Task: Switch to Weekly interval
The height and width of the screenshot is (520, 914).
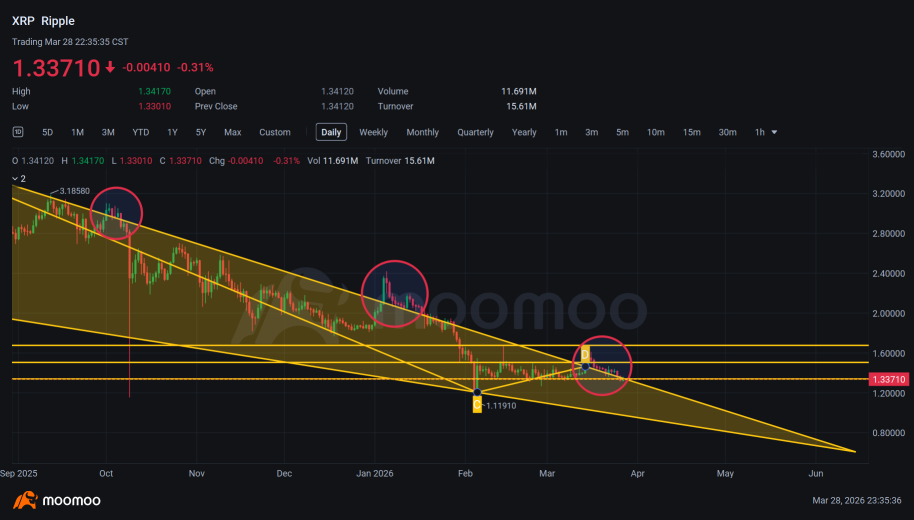Action: coord(373,132)
